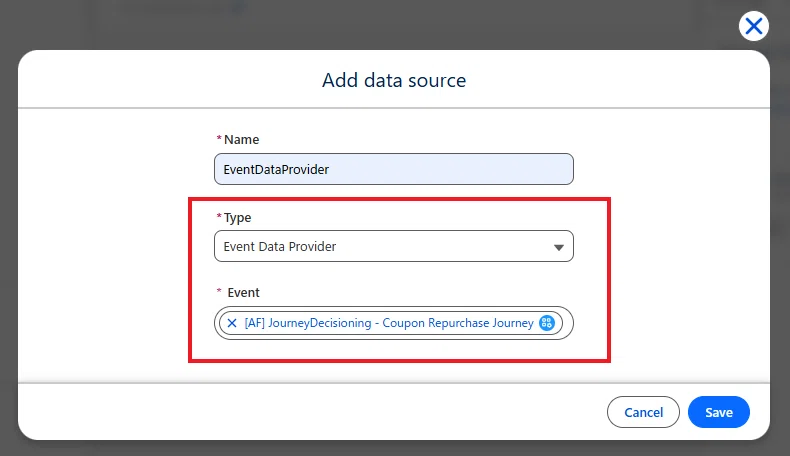Save the new data source
The width and height of the screenshot is (790, 456).
[x=718, y=412]
